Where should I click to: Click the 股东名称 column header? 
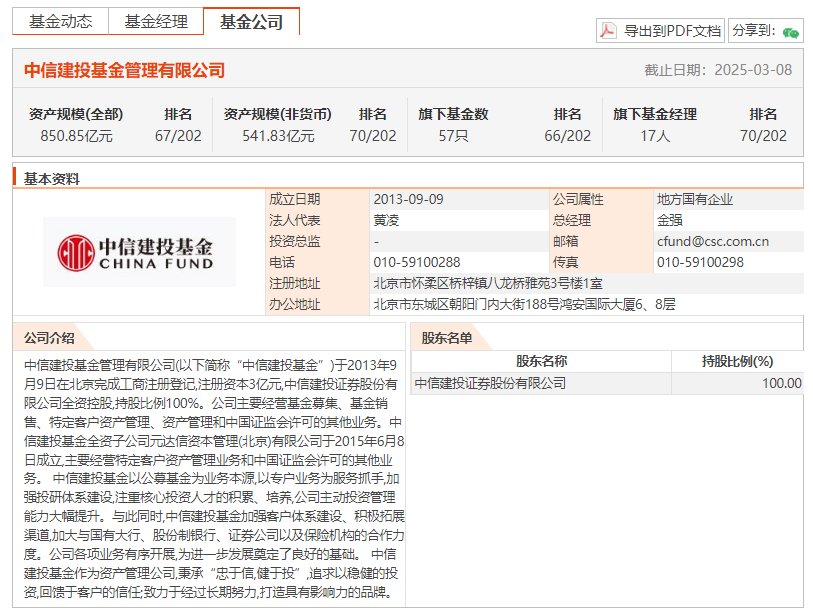click(x=541, y=361)
